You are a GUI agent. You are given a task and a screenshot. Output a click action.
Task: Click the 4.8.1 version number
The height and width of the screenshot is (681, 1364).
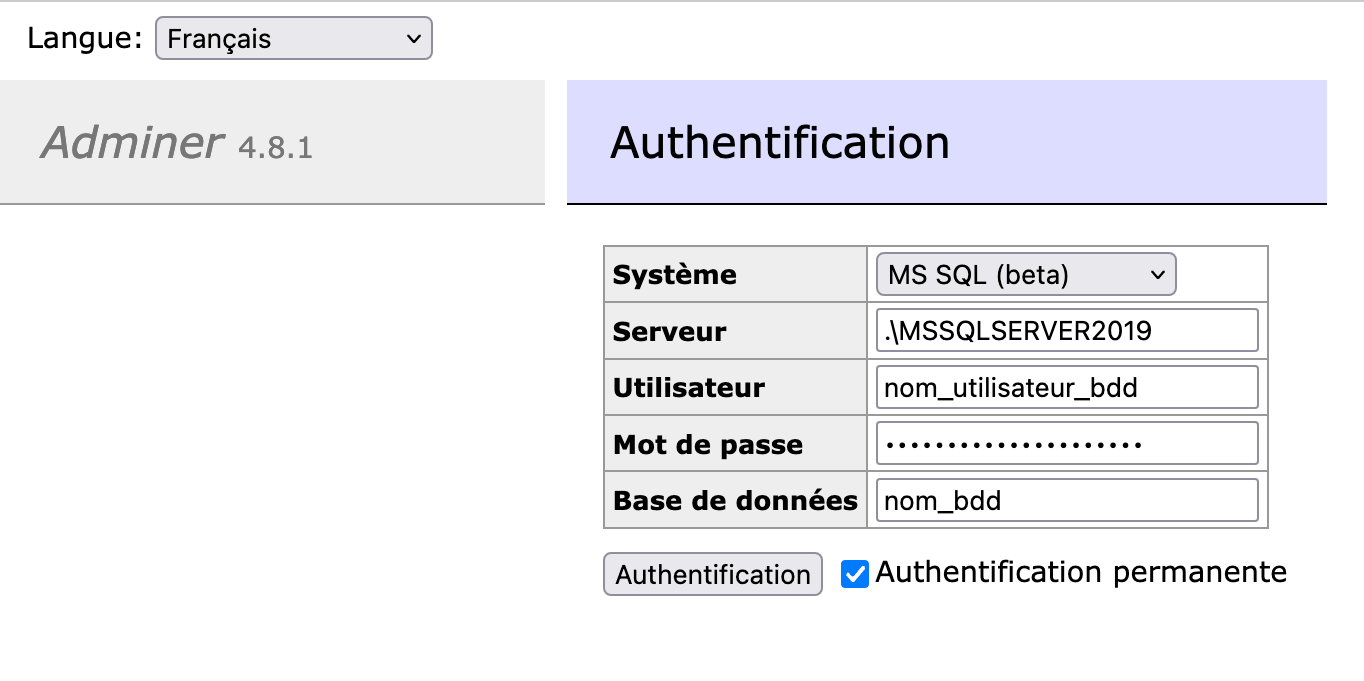click(275, 148)
